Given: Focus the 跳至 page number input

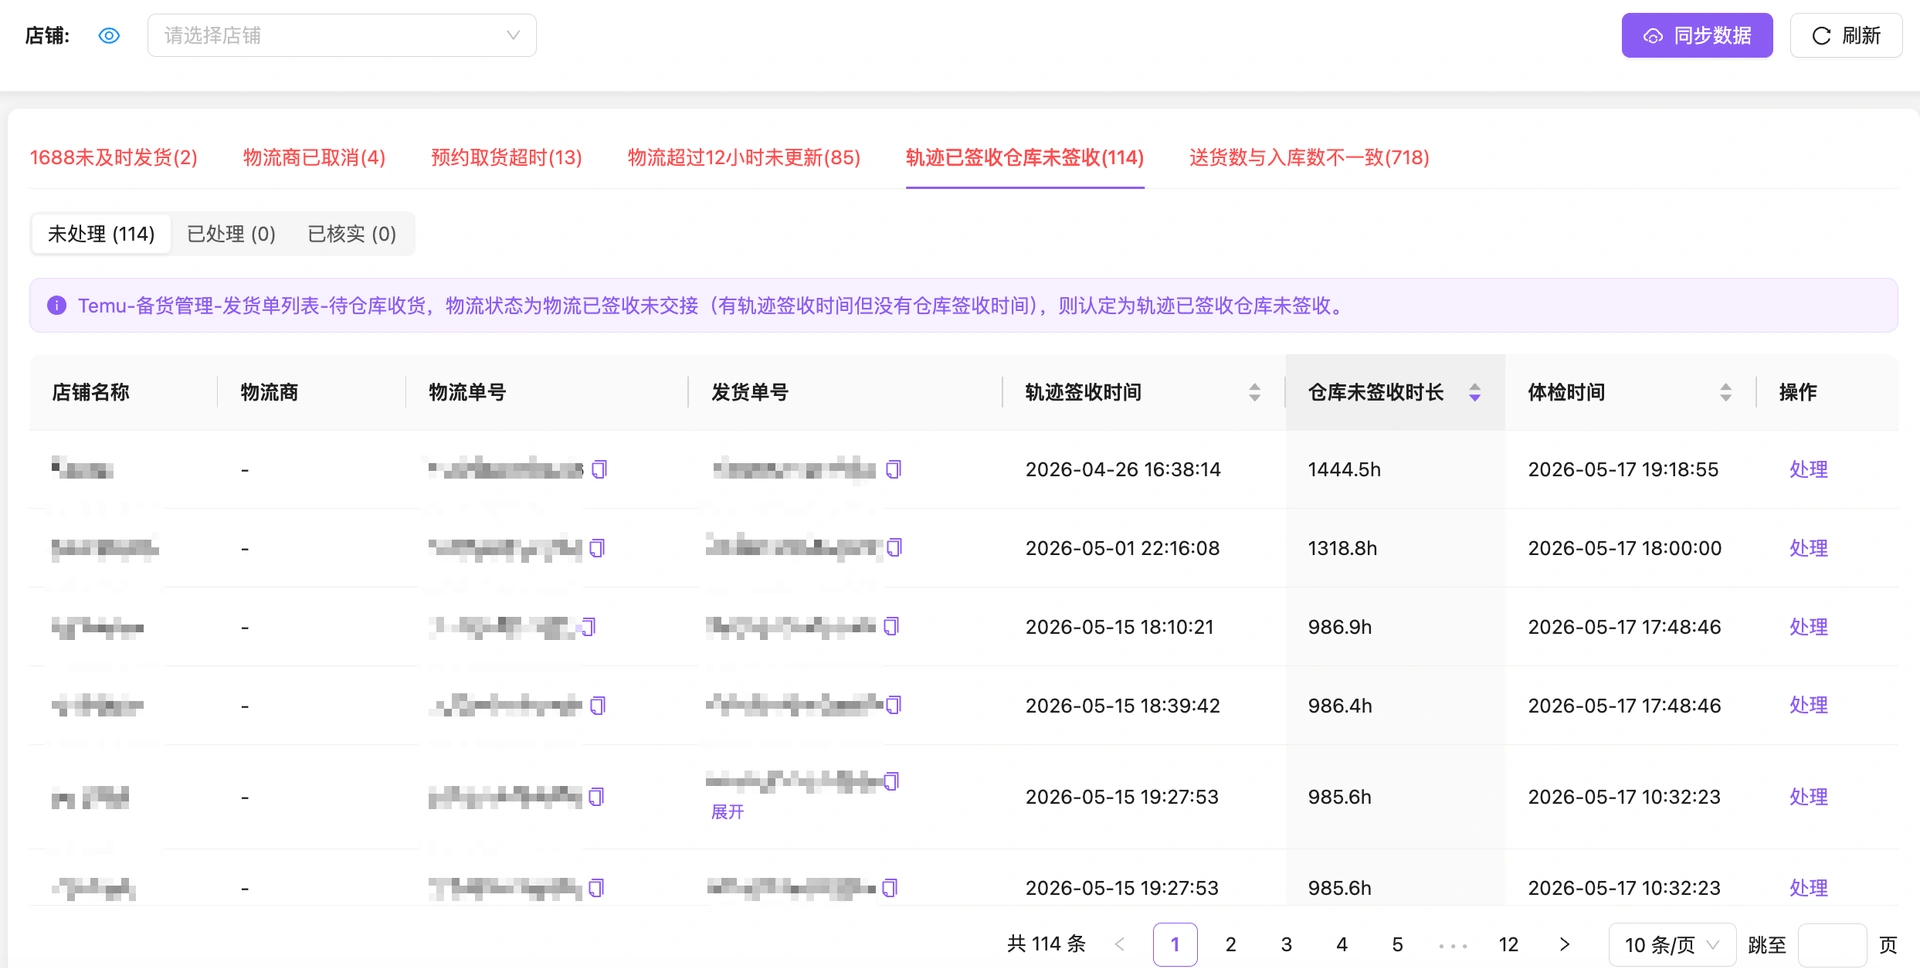Looking at the screenshot, I should pos(1832,945).
